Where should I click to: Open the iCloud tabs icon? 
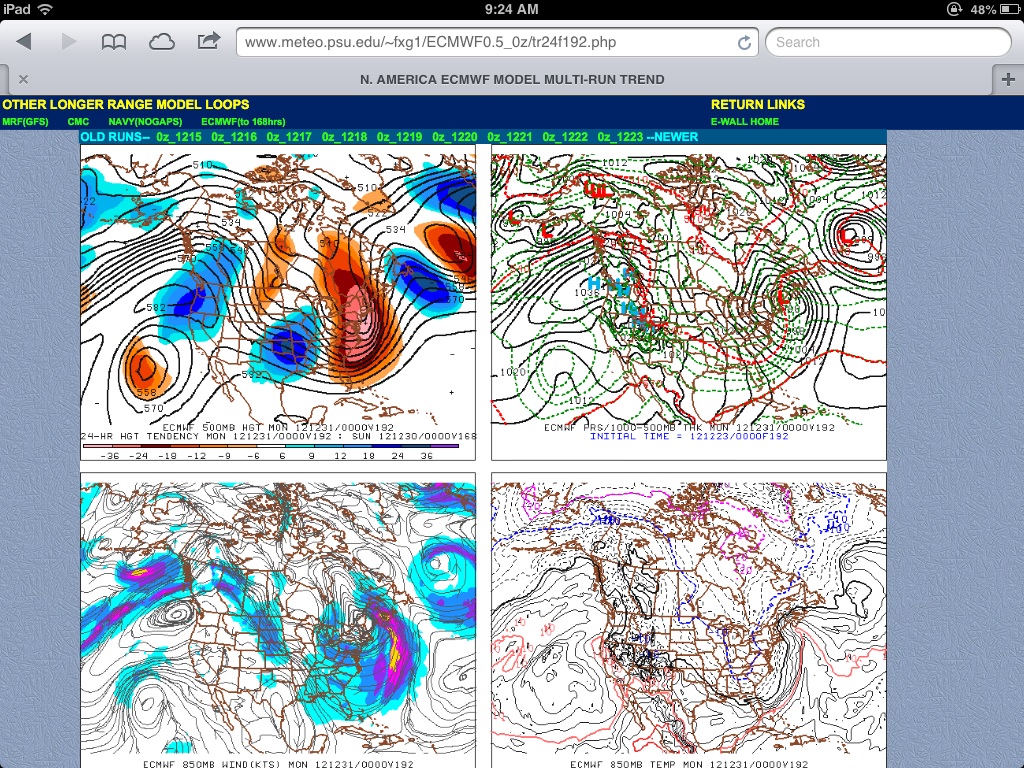click(x=161, y=42)
